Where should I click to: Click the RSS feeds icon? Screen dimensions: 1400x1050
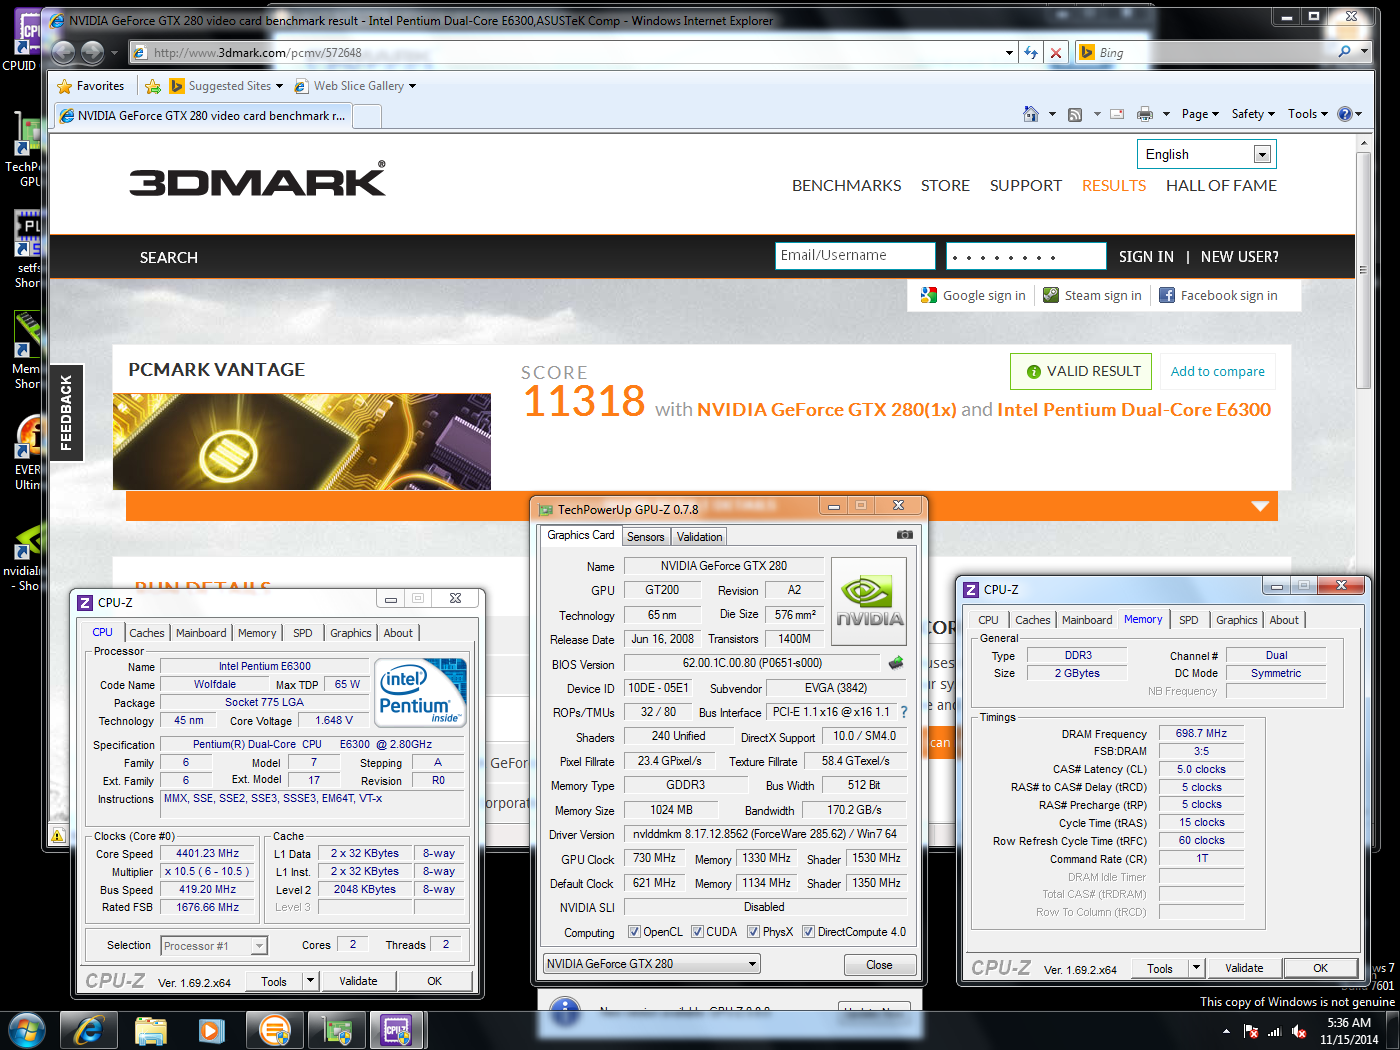point(1075,114)
